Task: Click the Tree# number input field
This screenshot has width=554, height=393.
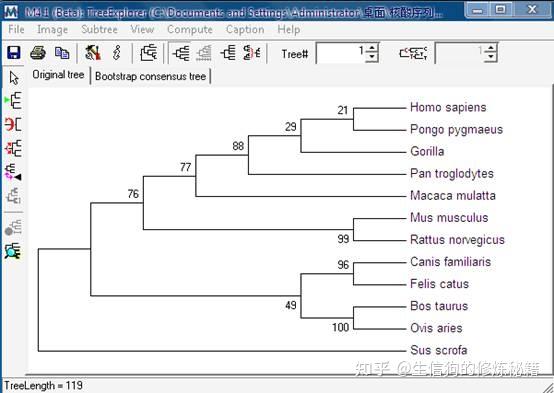Action: [342, 53]
